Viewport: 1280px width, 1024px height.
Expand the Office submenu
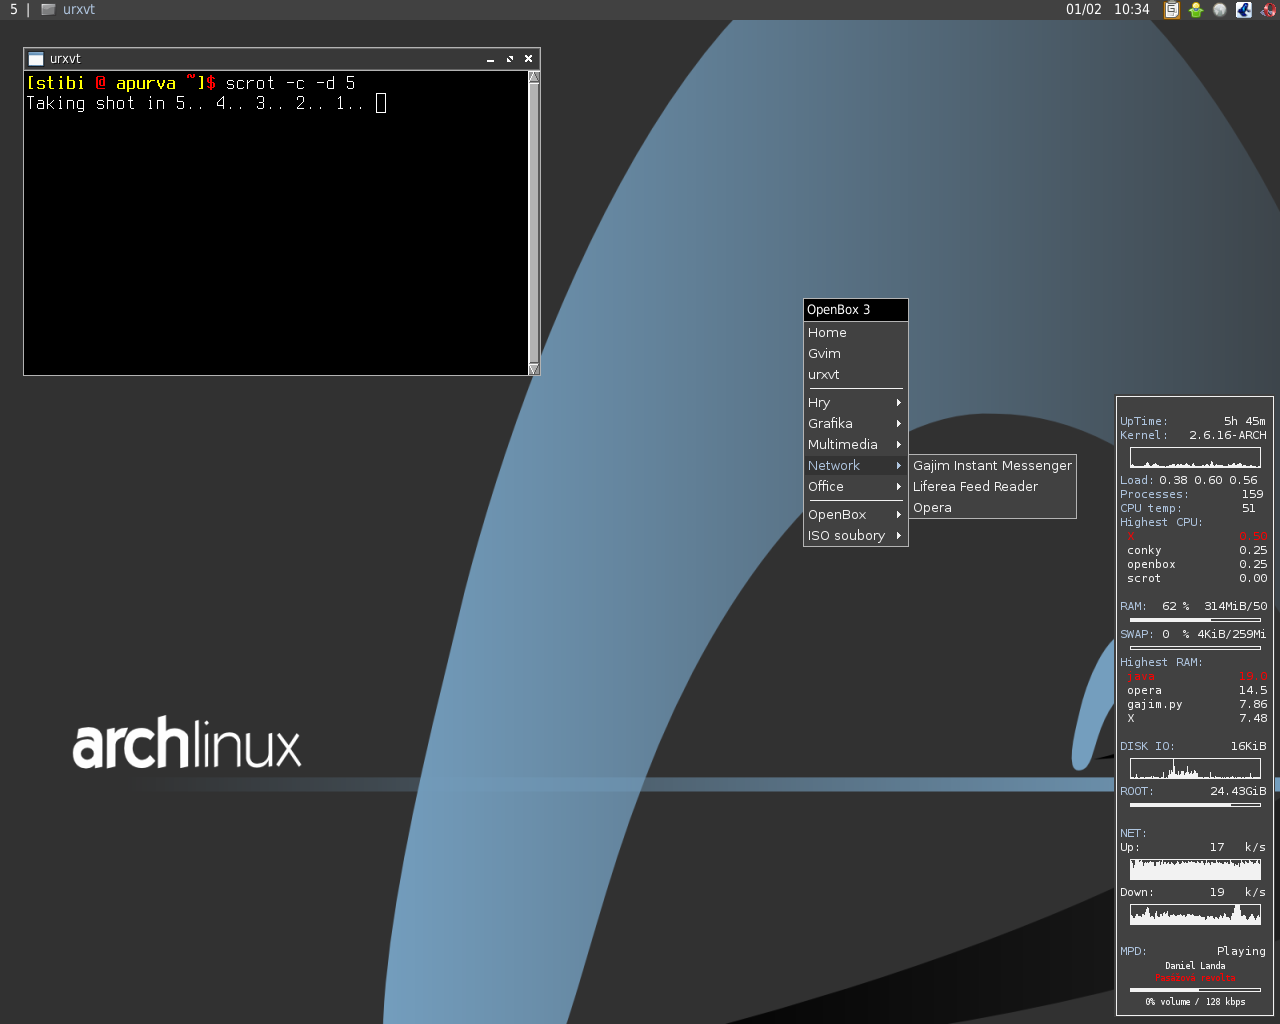pos(855,487)
